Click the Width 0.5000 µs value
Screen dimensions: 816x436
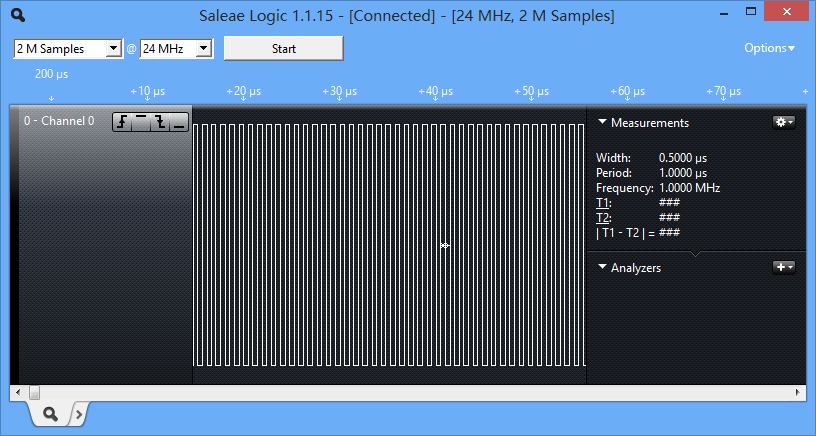(683, 158)
